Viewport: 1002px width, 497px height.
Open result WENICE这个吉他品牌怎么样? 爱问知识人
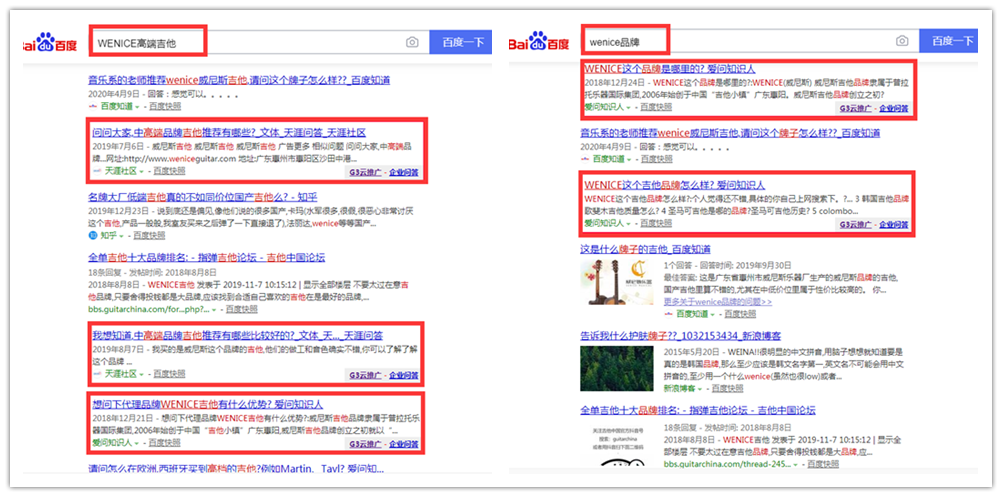click(674, 185)
